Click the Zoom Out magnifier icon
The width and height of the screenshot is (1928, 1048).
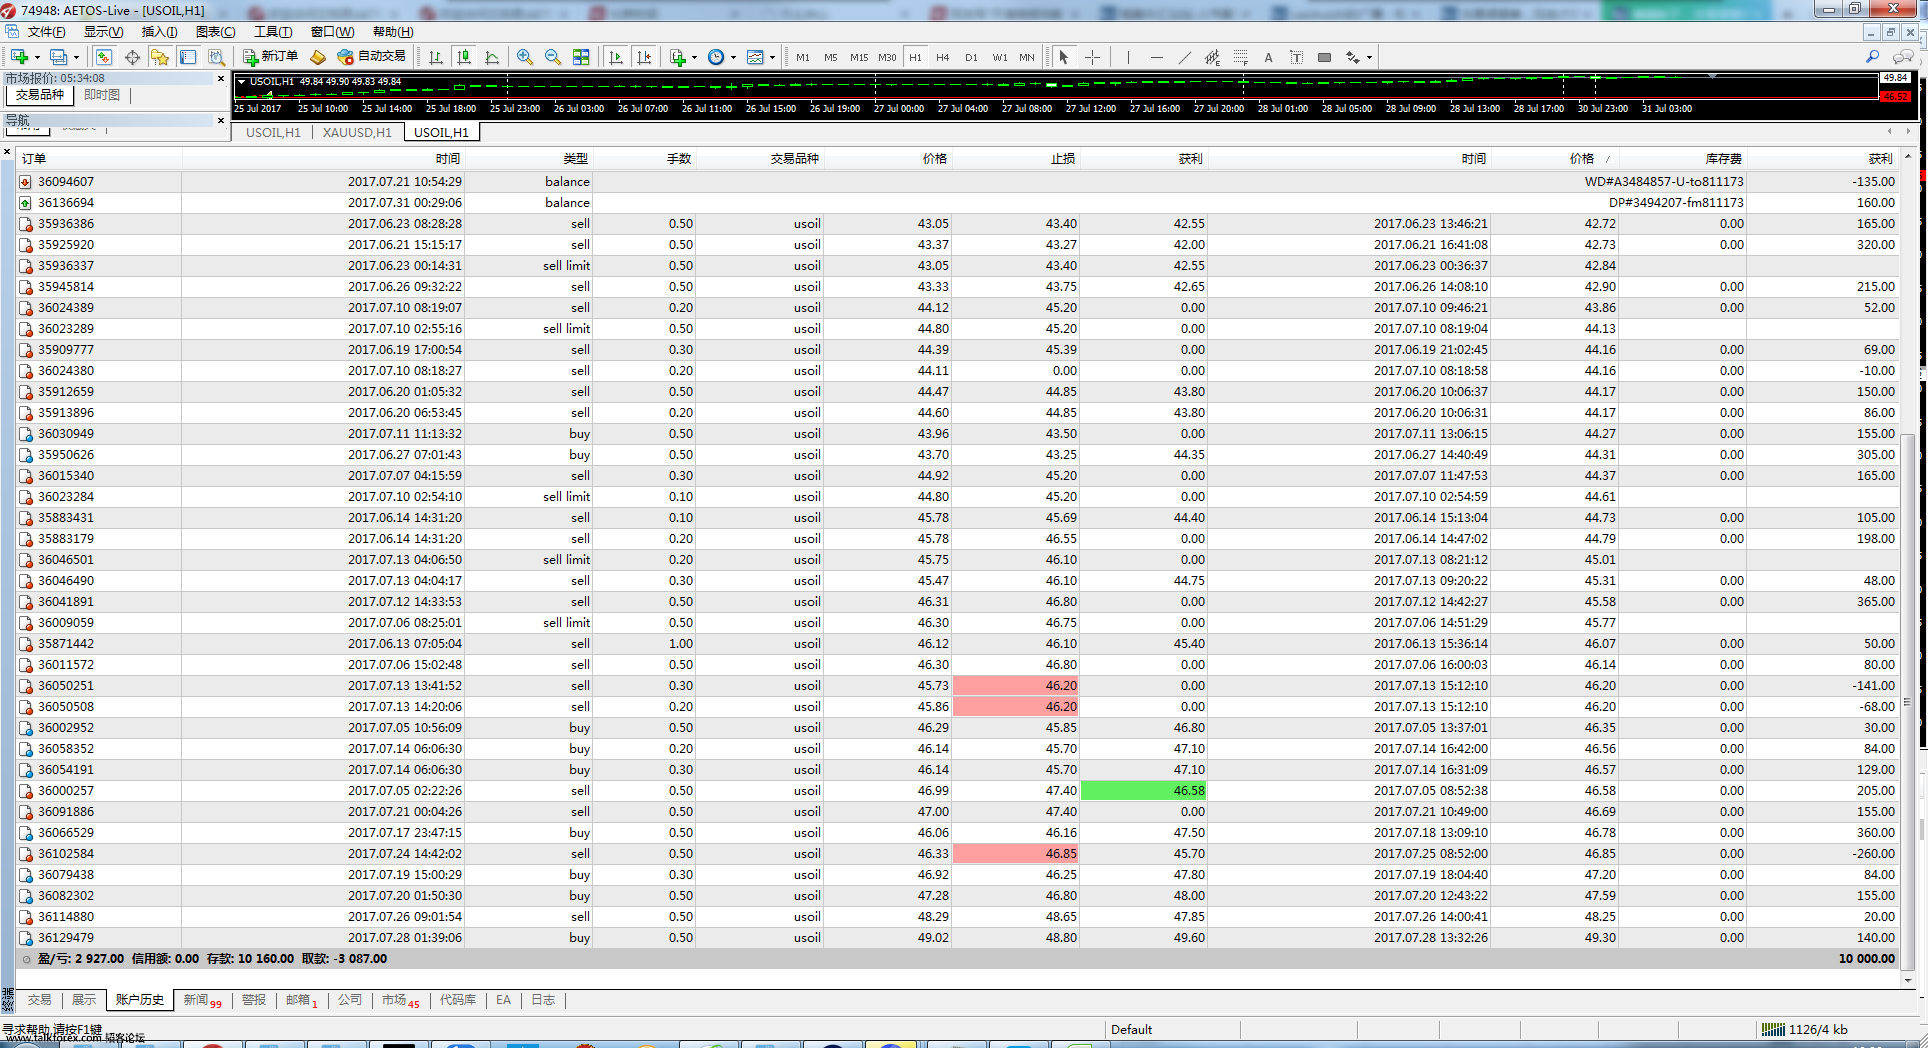pyautogui.click(x=553, y=57)
